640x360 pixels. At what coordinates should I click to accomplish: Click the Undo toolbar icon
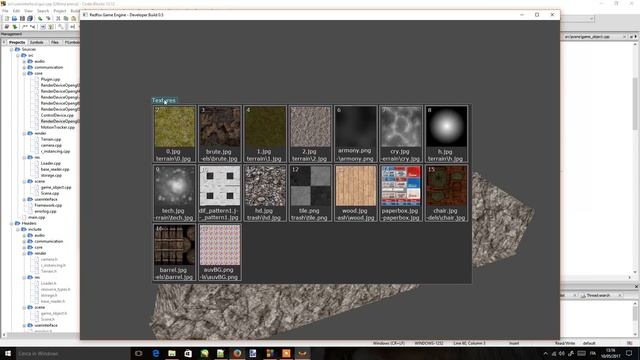tap(40, 19)
